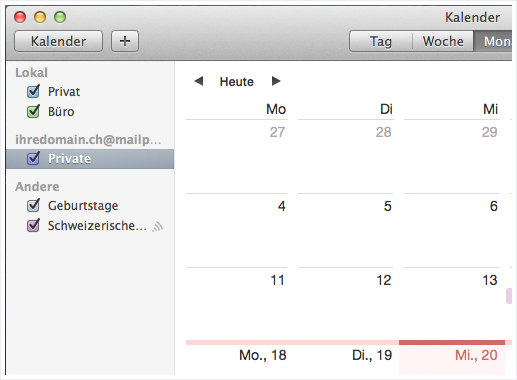This screenshot has height=380, width=517.
Task: Click the green zoom window button
Action: 60,17
